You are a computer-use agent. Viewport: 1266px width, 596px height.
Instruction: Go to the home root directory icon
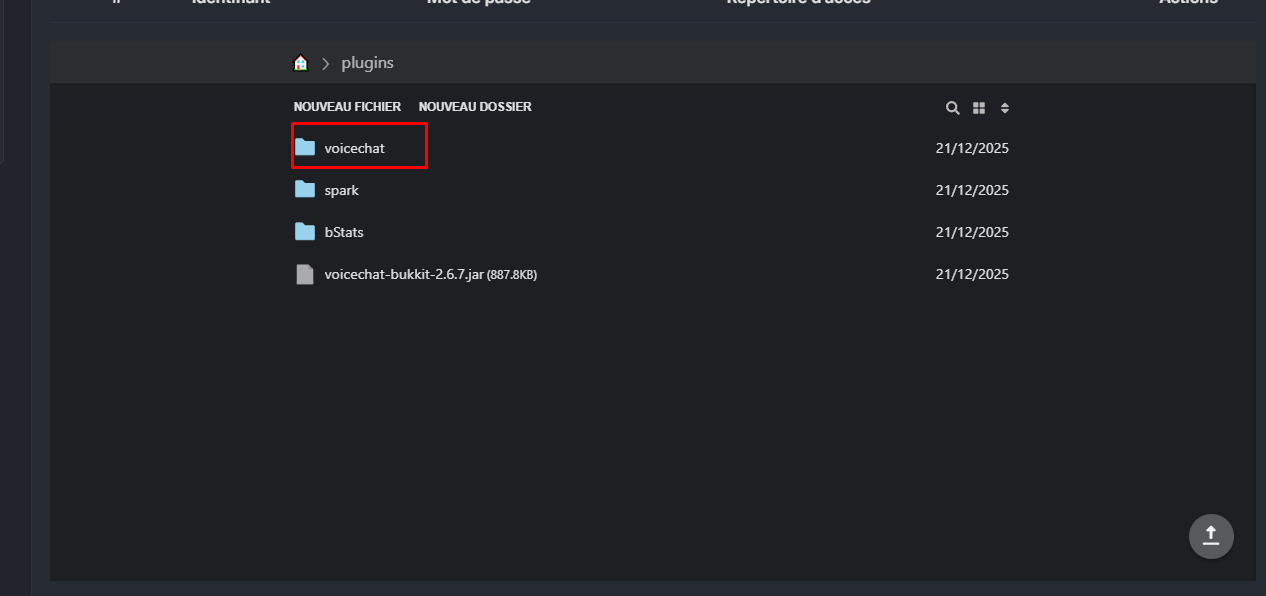(x=301, y=63)
